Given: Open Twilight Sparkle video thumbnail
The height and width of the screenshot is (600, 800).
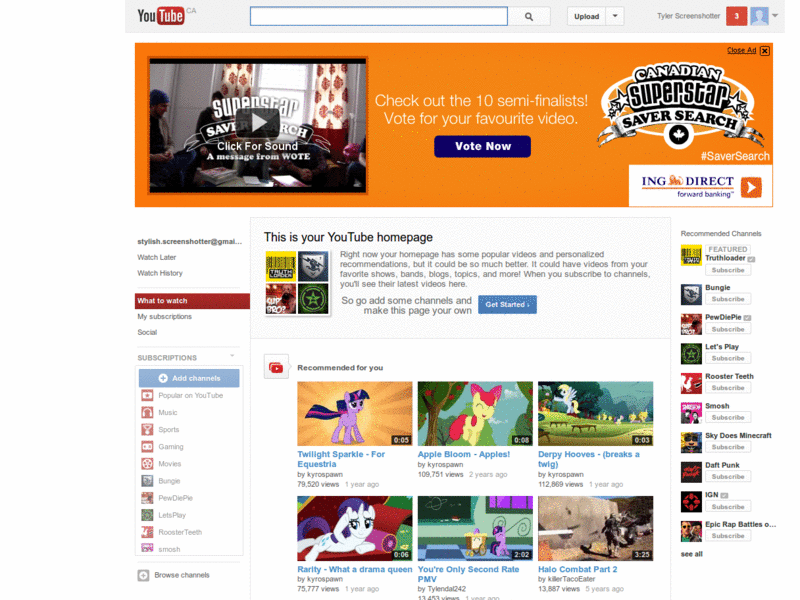Looking at the screenshot, I should (355, 414).
